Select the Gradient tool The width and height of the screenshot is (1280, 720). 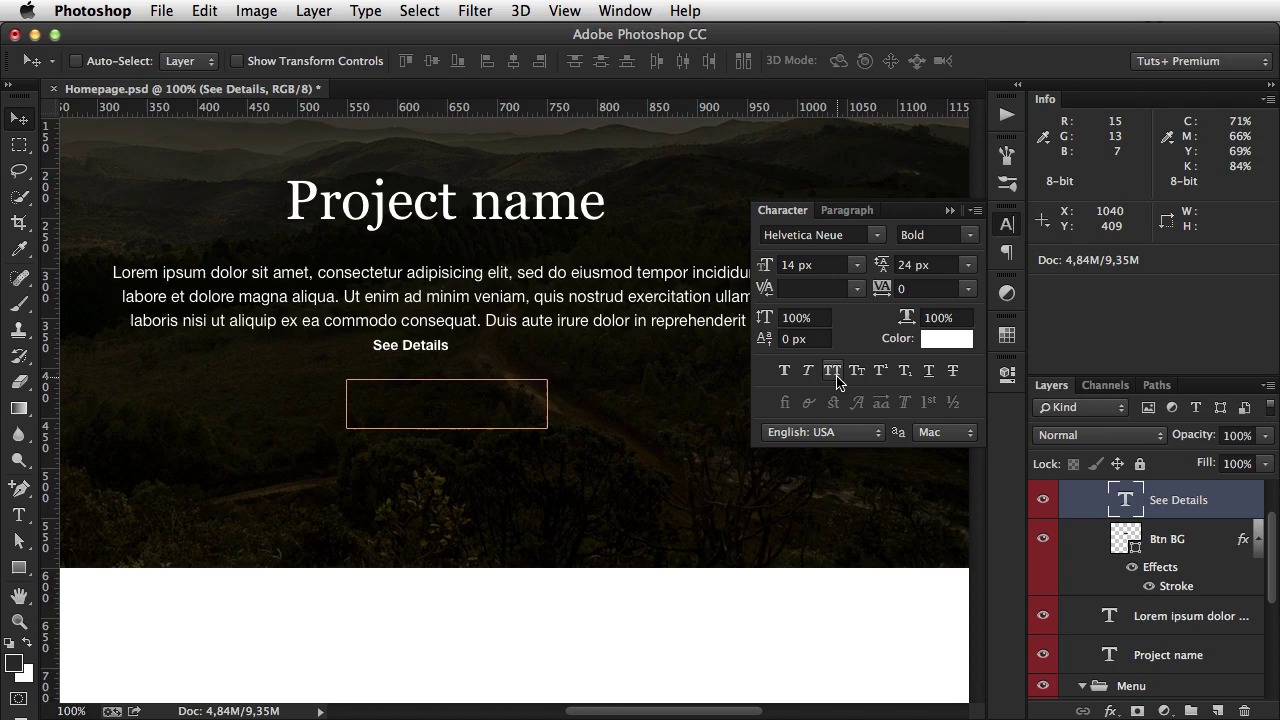coord(19,408)
